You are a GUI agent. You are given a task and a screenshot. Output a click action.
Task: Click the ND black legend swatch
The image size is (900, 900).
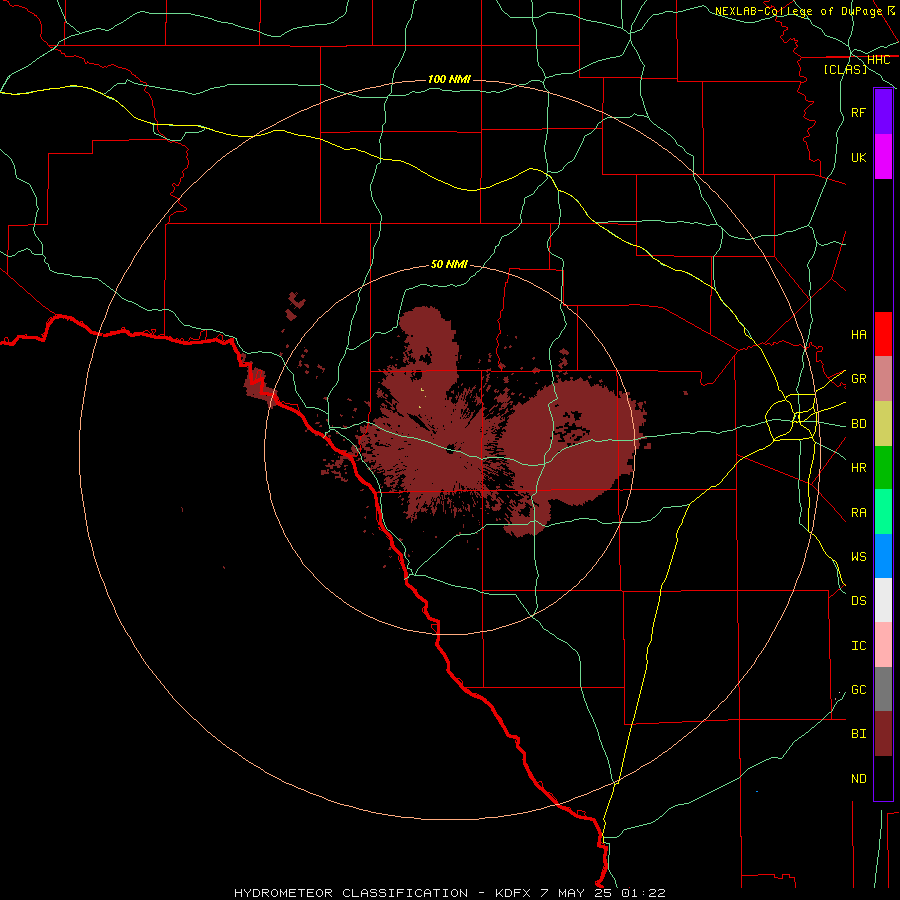point(883,778)
